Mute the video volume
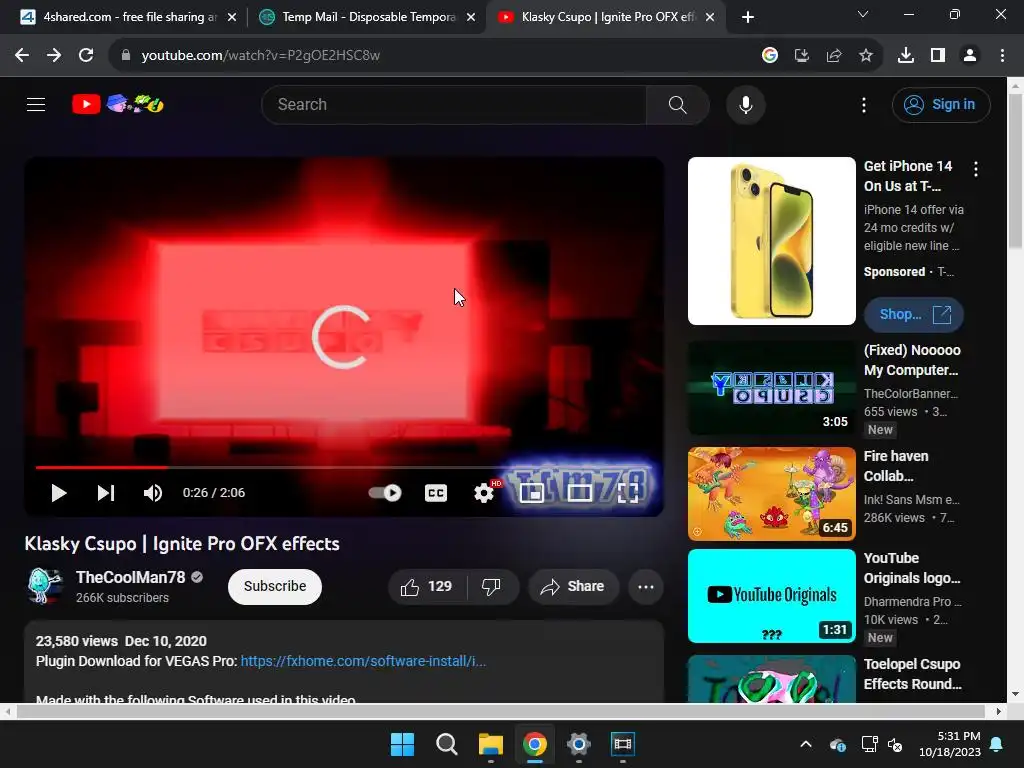 click(x=153, y=493)
